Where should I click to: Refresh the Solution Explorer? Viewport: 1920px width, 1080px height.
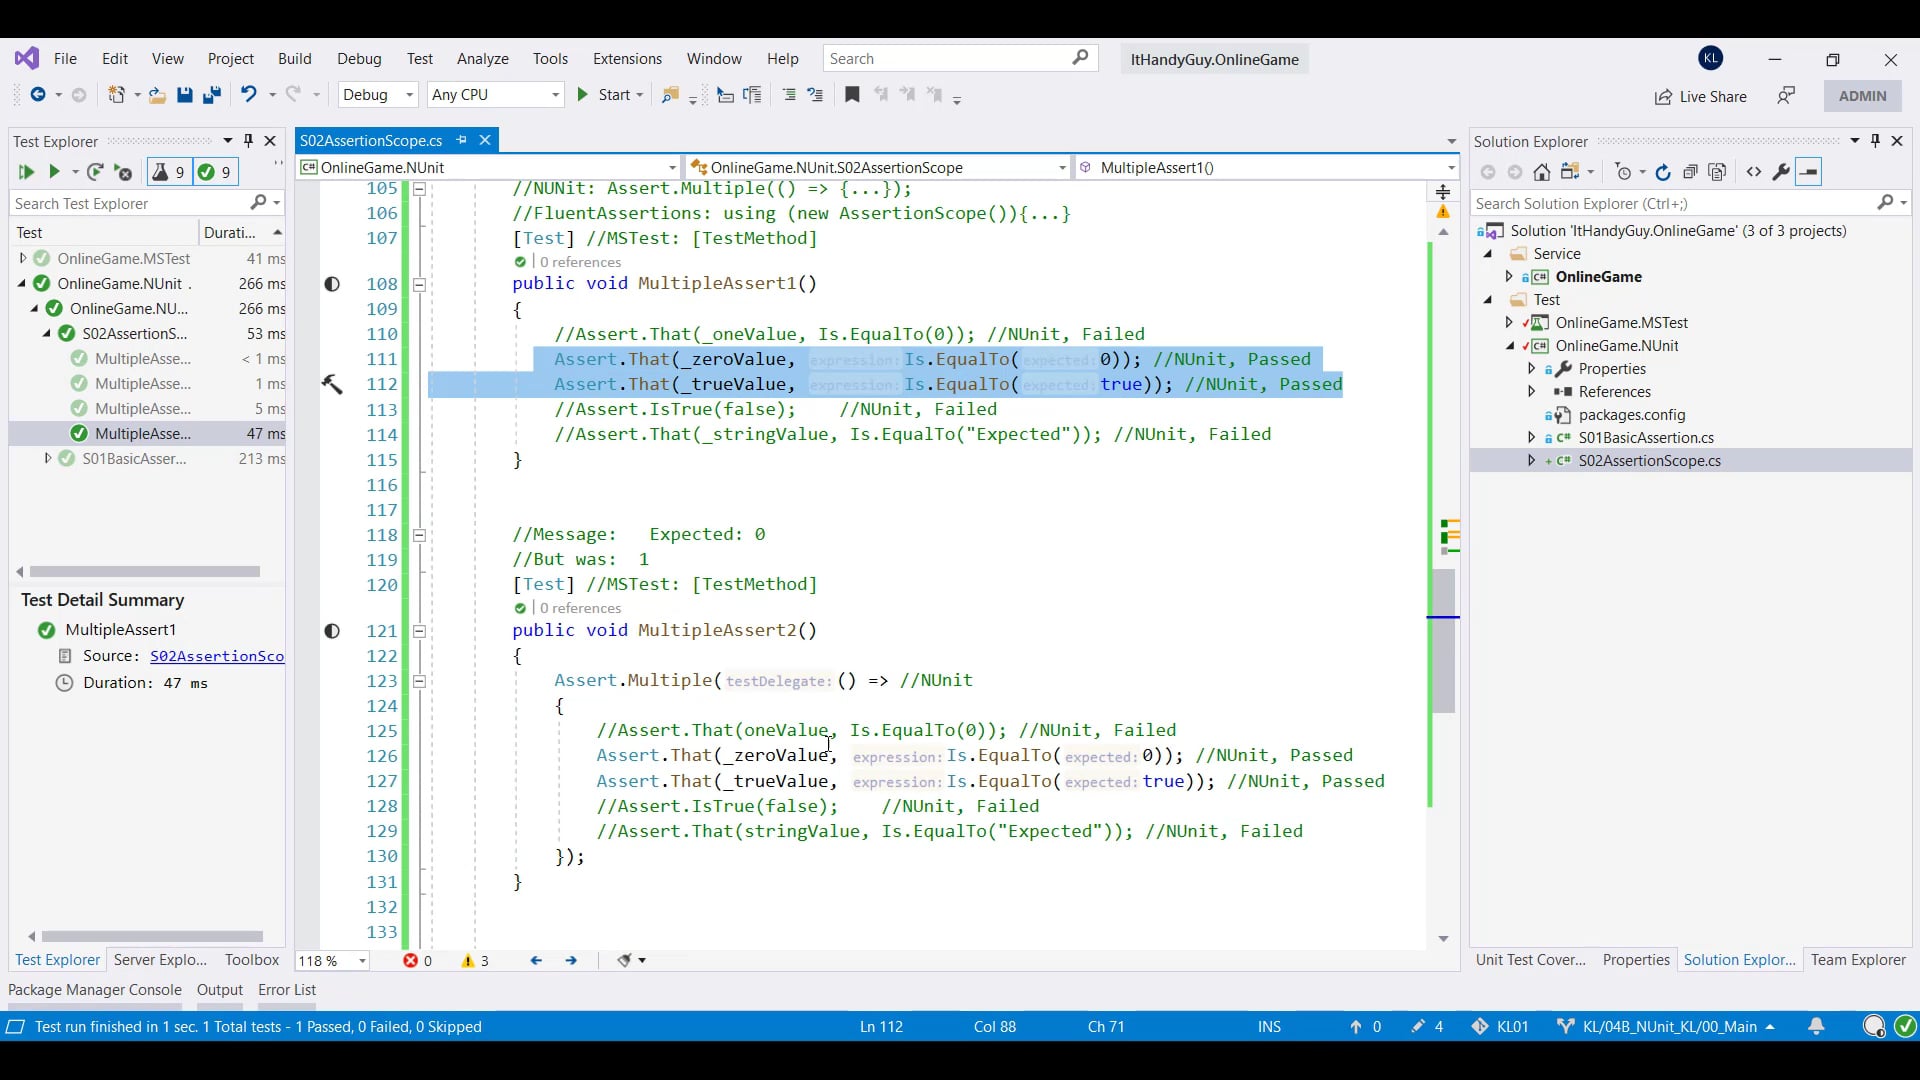tap(1663, 172)
